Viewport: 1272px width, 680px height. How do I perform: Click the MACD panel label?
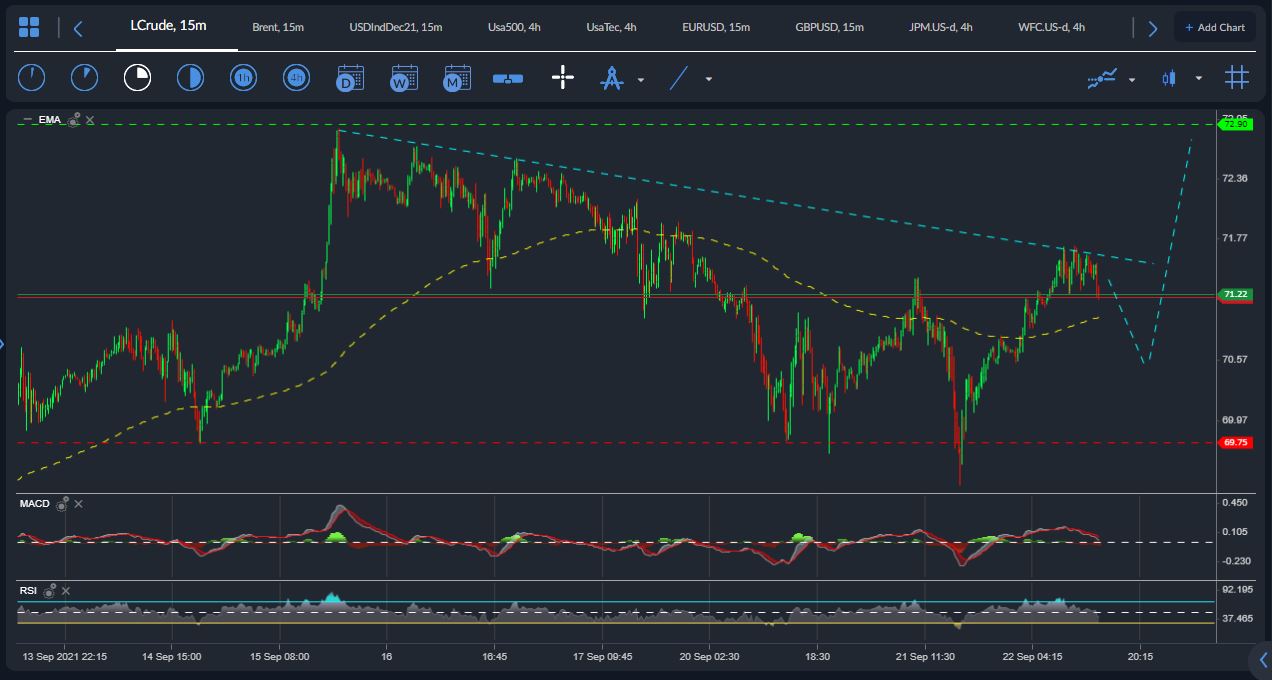[35, 504]
